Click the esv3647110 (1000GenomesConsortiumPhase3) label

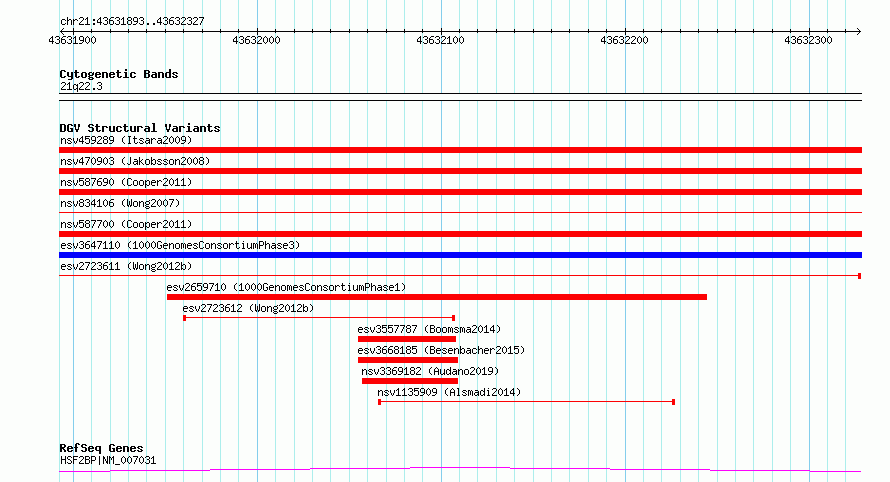pyautogui.click(x=180, y=245)
